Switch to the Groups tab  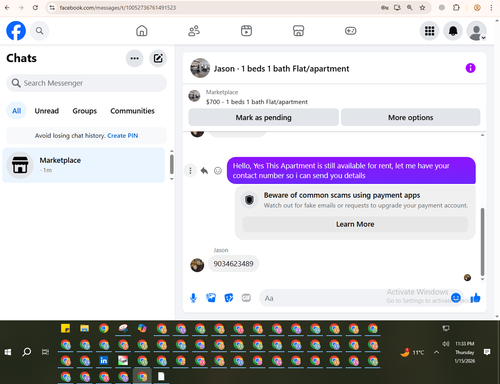coord(85,111)
